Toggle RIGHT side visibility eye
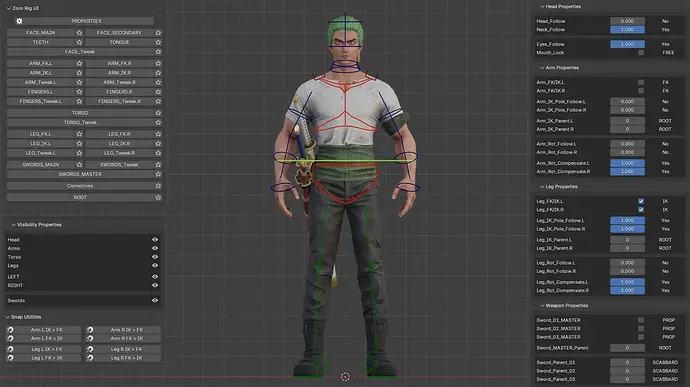 pyautogui.click(x=155, y=285)
